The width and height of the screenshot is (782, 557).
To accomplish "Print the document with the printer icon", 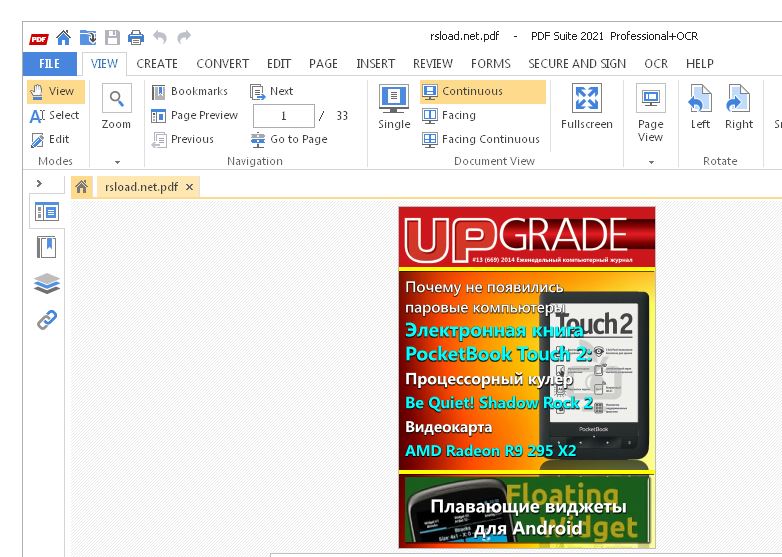I will (x=136, y=37).
